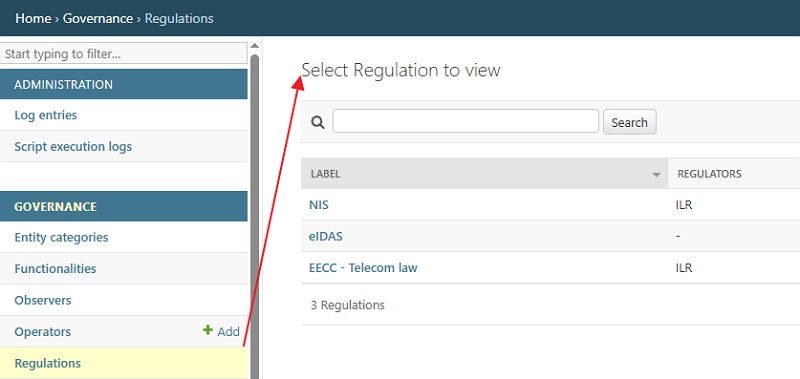This screenshot has width=800, height=379.
Task: Focus the sidebar filter input
Action: pyautogui.click(x=124, y=53)
